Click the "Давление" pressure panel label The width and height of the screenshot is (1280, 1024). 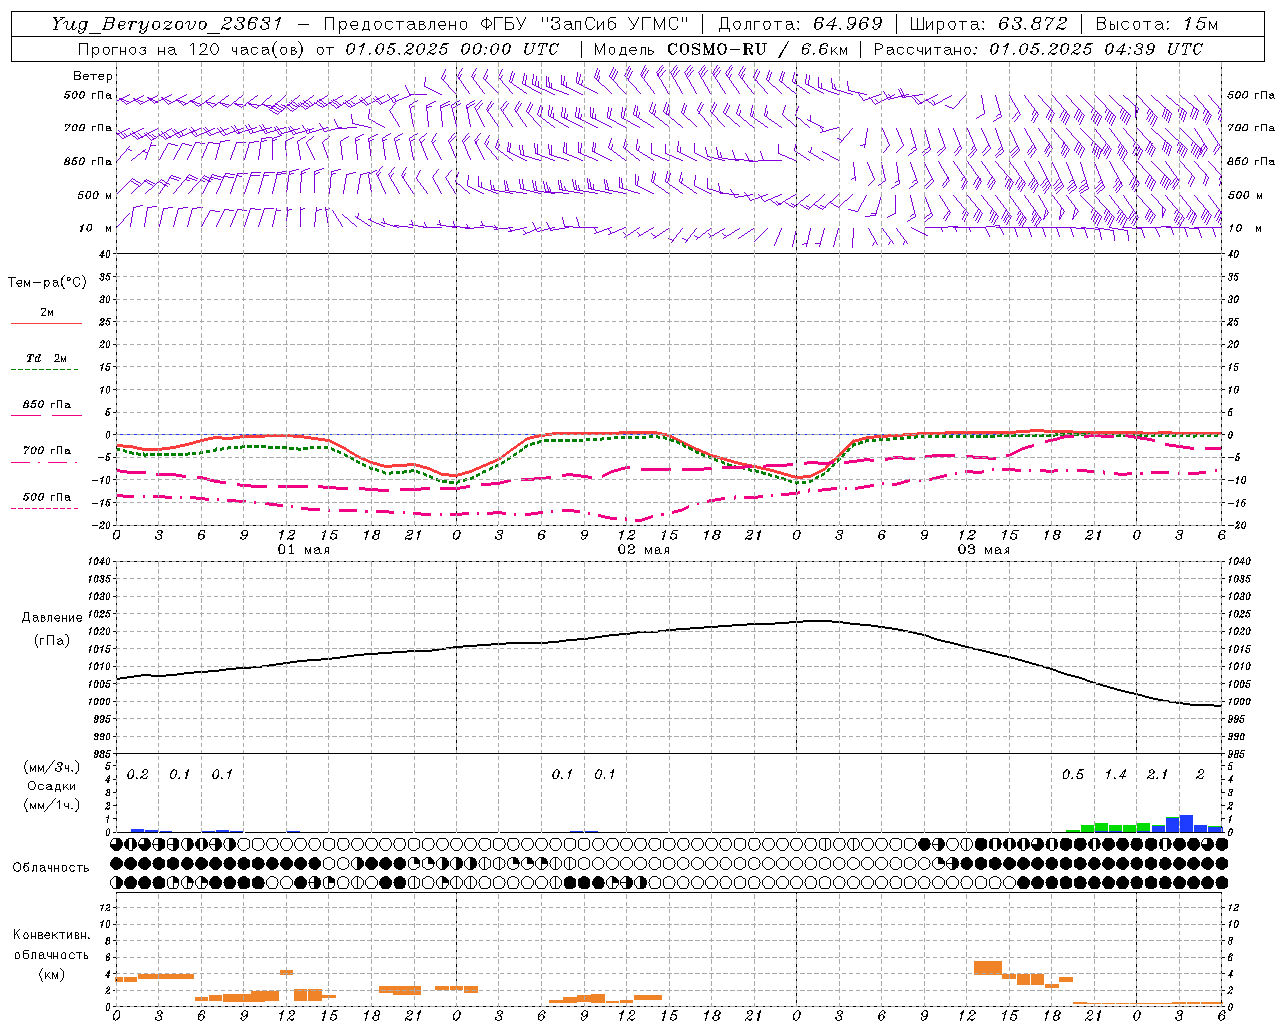52,618
